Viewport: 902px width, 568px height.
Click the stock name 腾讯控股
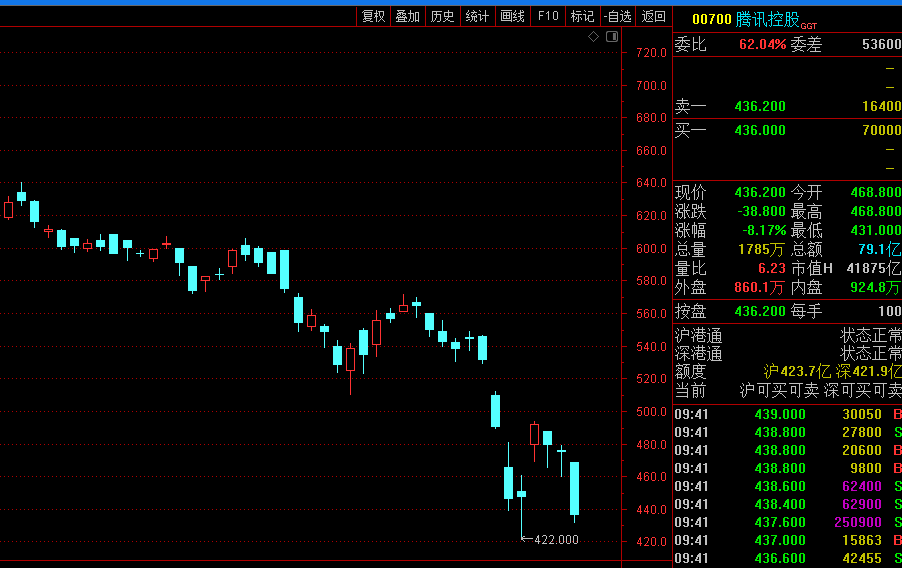tap(767, 19)
